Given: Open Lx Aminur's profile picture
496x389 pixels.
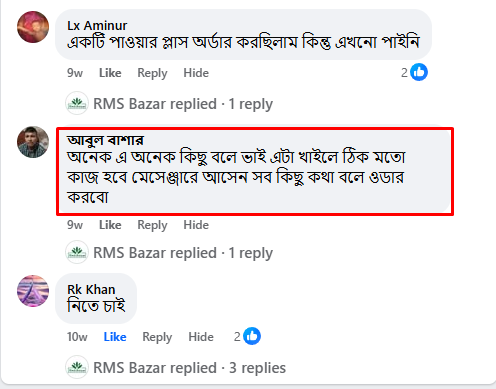Looking at the screenshot, I should coord(33,27).
